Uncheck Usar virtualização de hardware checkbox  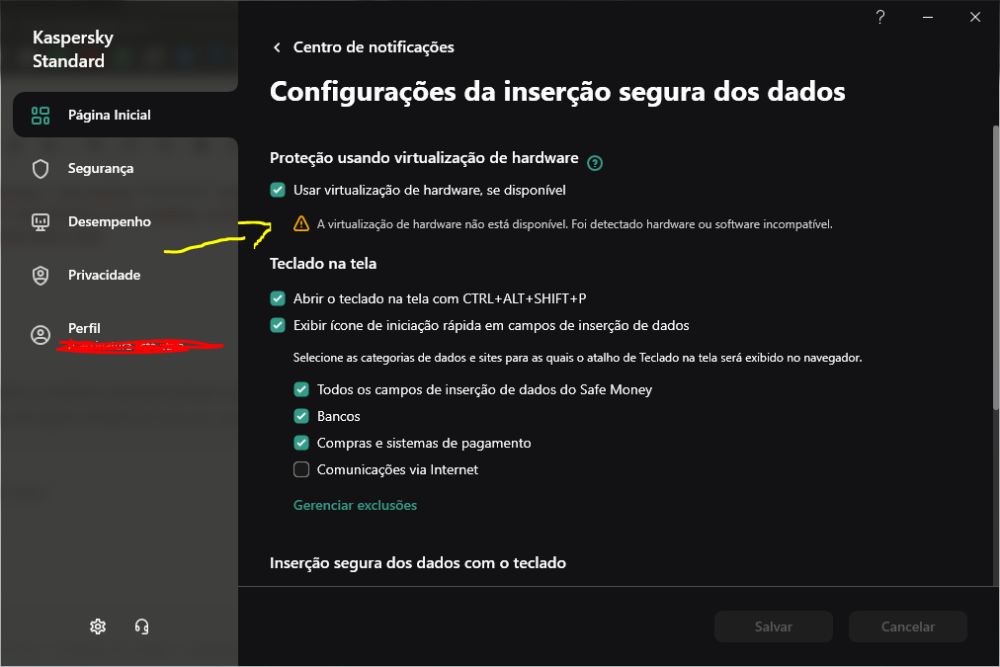pyautogui.click(x=277, y=190)
